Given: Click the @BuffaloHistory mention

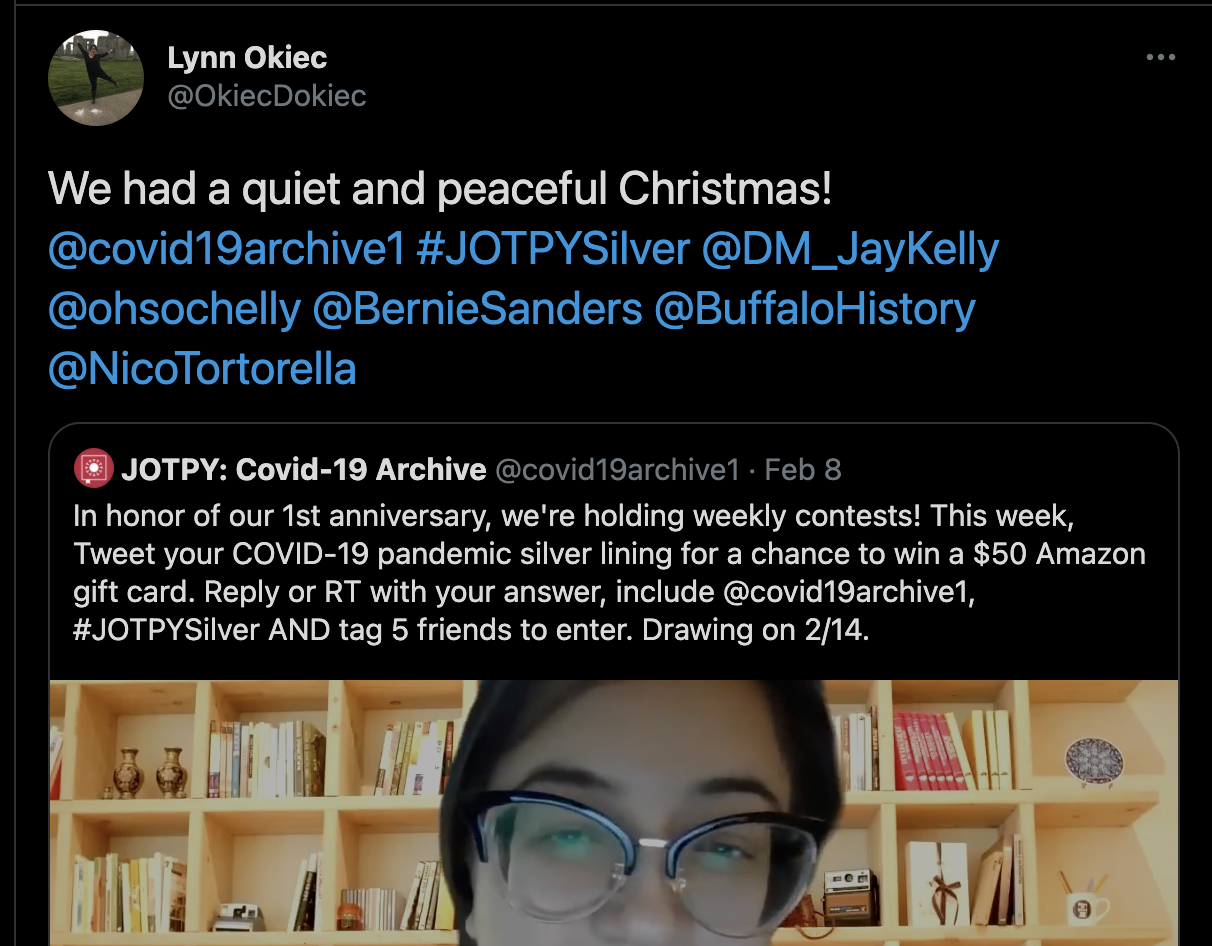Looking at the screenshot, I should click(814, 310).
